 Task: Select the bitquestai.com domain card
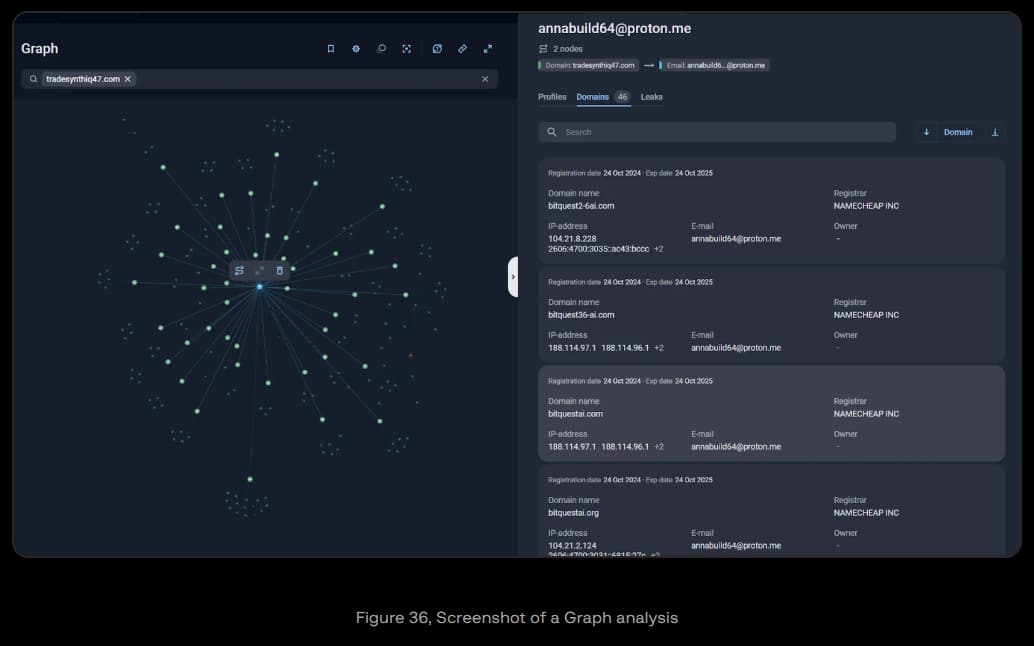[x=771, y=413]
